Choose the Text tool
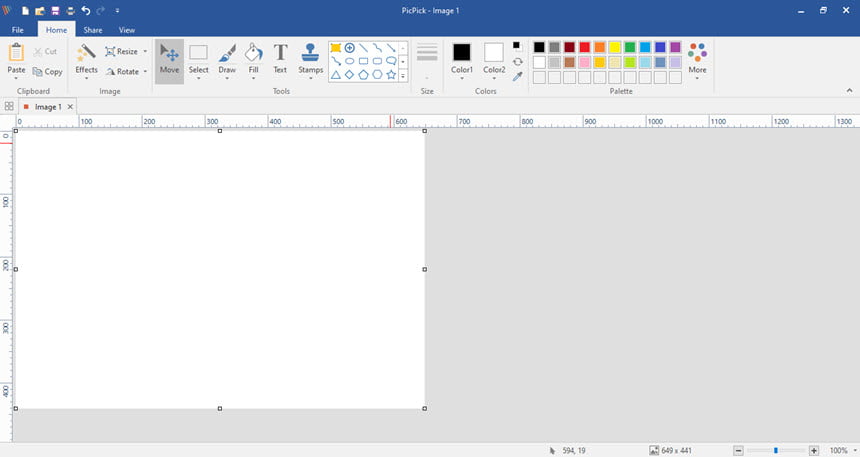 pyautogui.click(x=280, y=59)
